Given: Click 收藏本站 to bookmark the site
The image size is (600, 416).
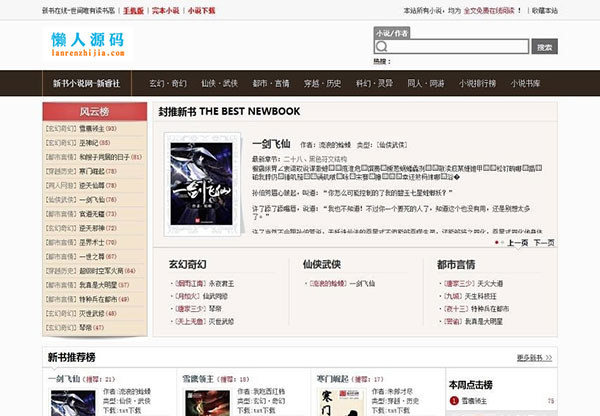Looking at the screenshot, I should coord(545,11).
